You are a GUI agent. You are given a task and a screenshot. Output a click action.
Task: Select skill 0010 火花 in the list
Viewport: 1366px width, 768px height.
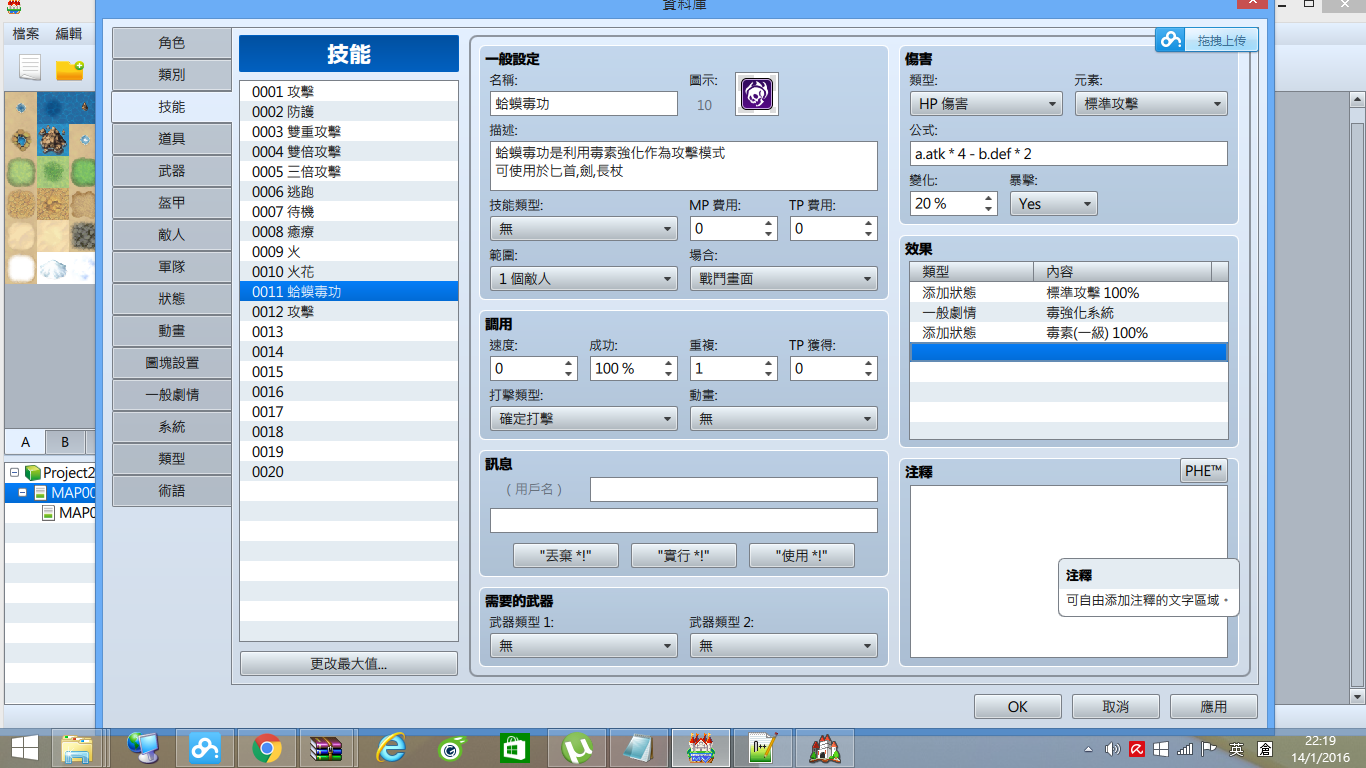[x=349, y=272]
